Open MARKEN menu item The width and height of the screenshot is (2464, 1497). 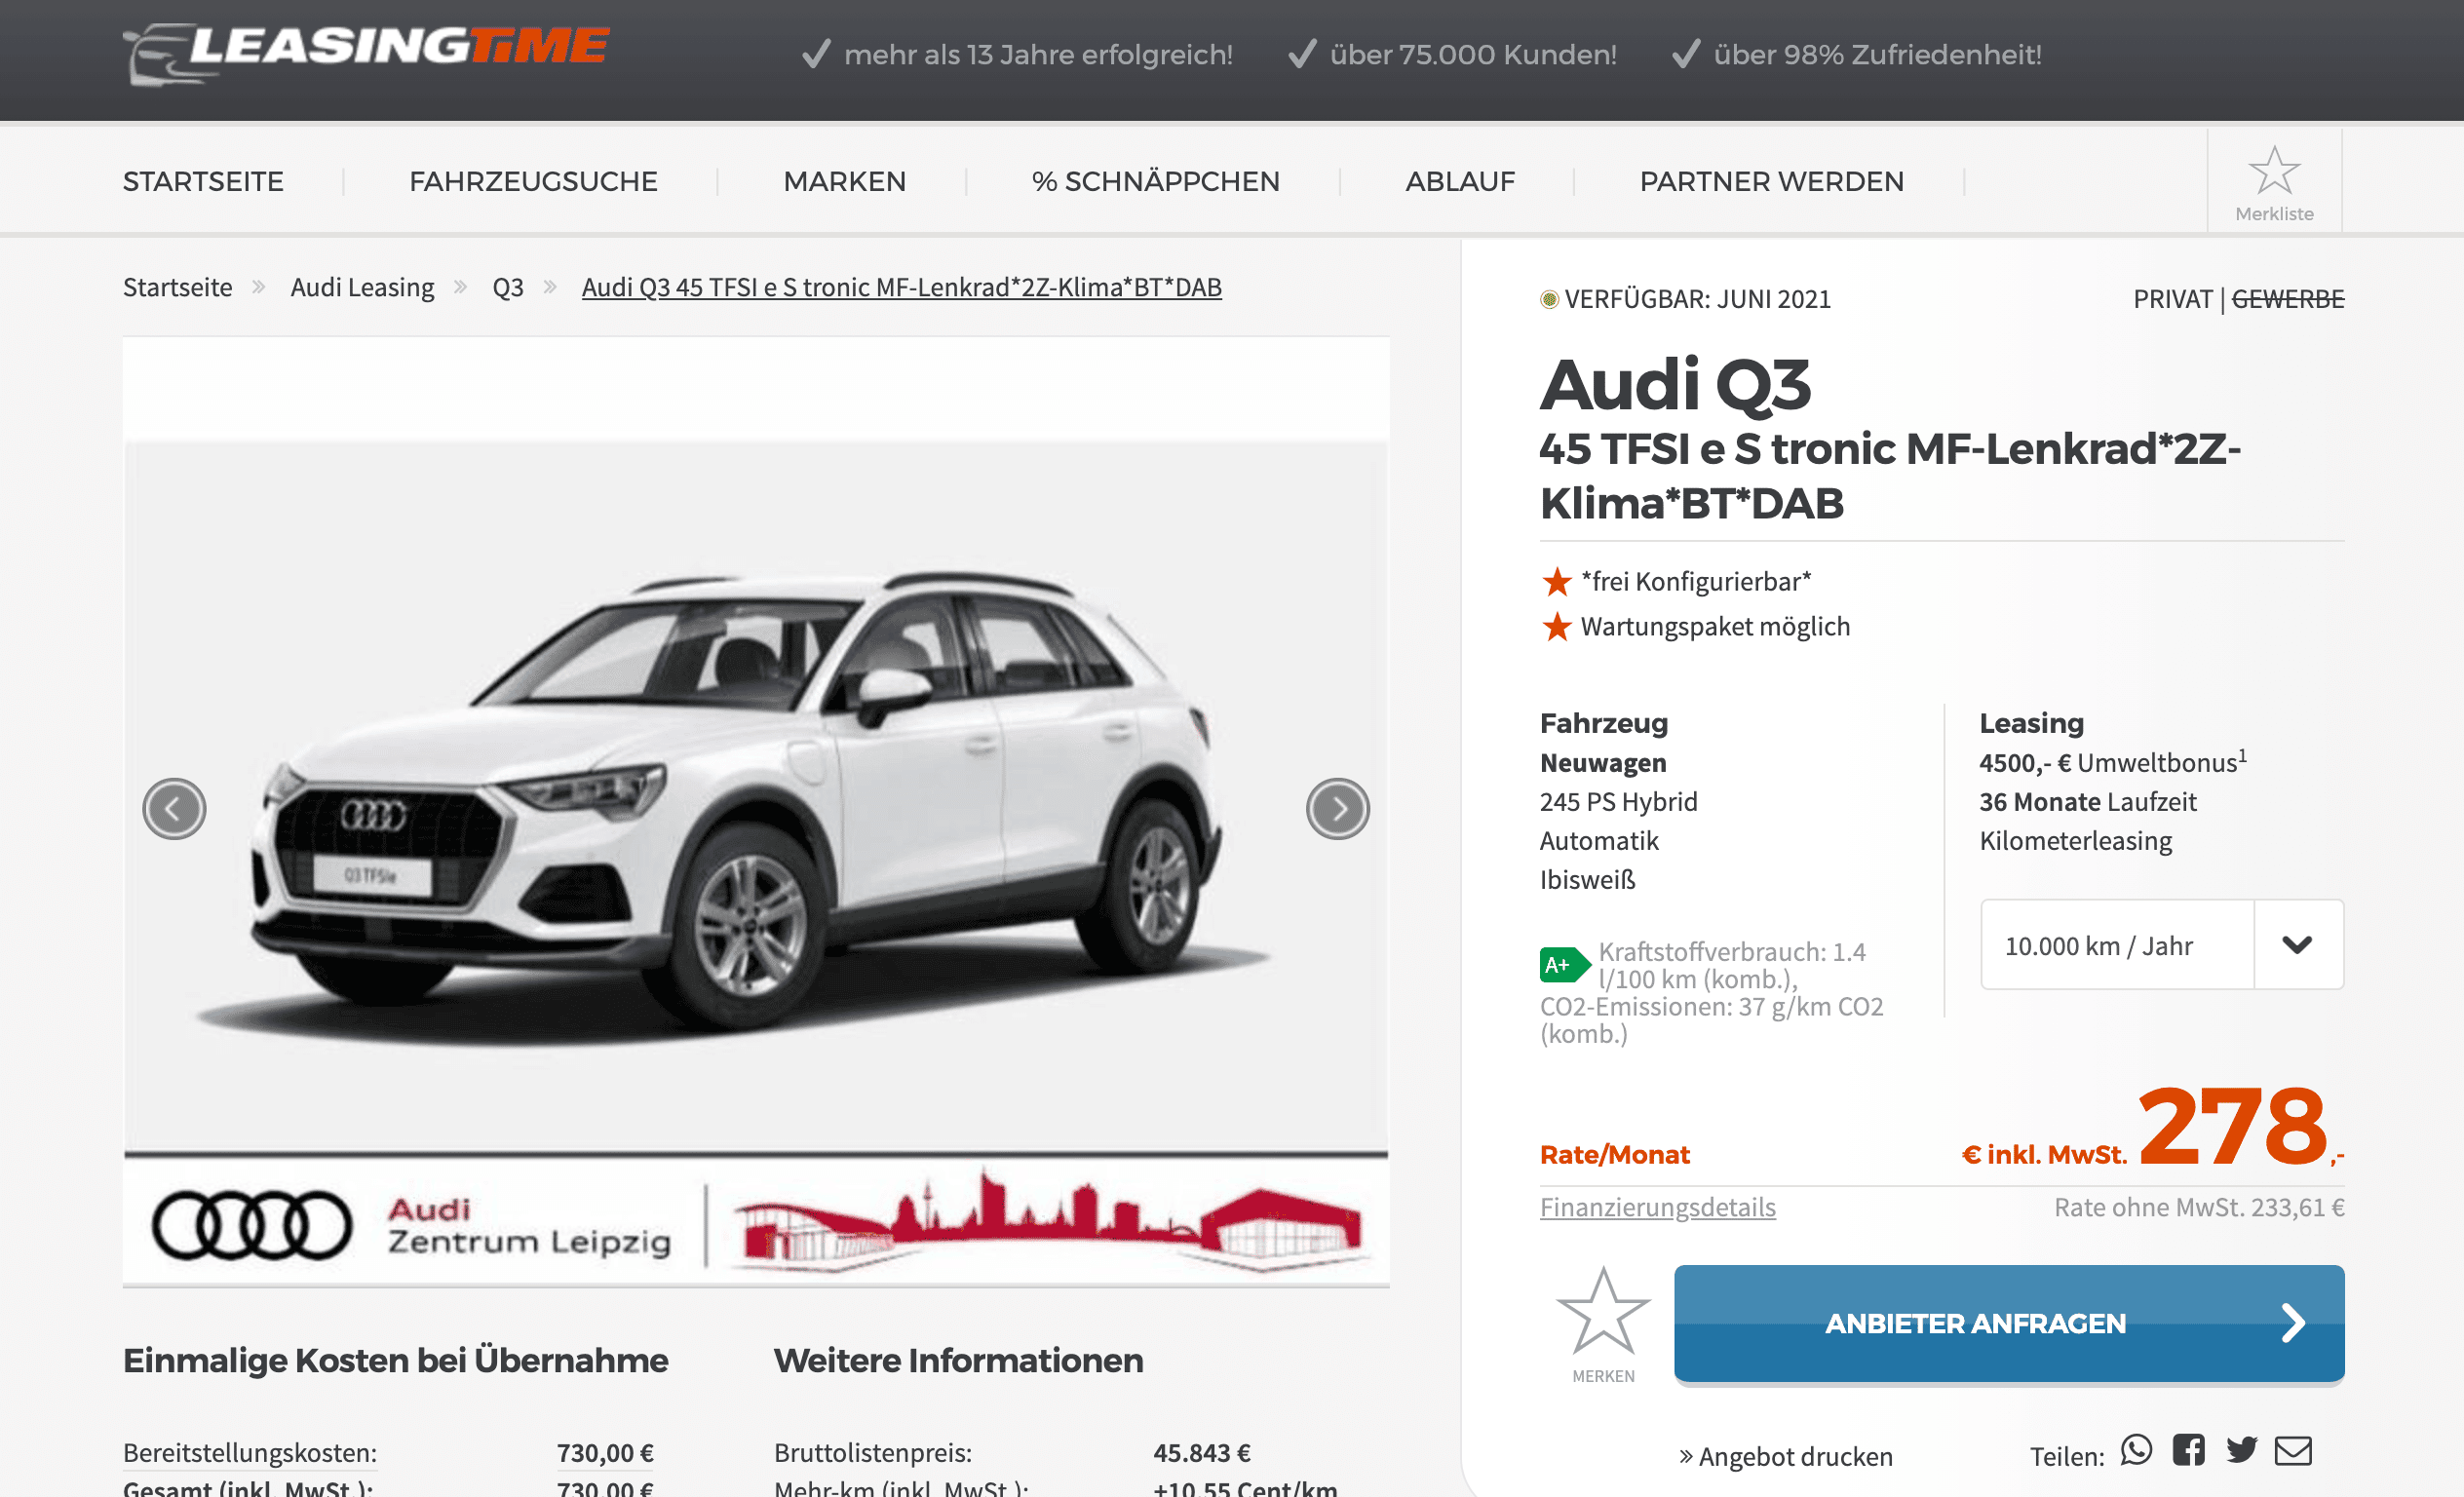pyautogui.click(x=844, y=181)
